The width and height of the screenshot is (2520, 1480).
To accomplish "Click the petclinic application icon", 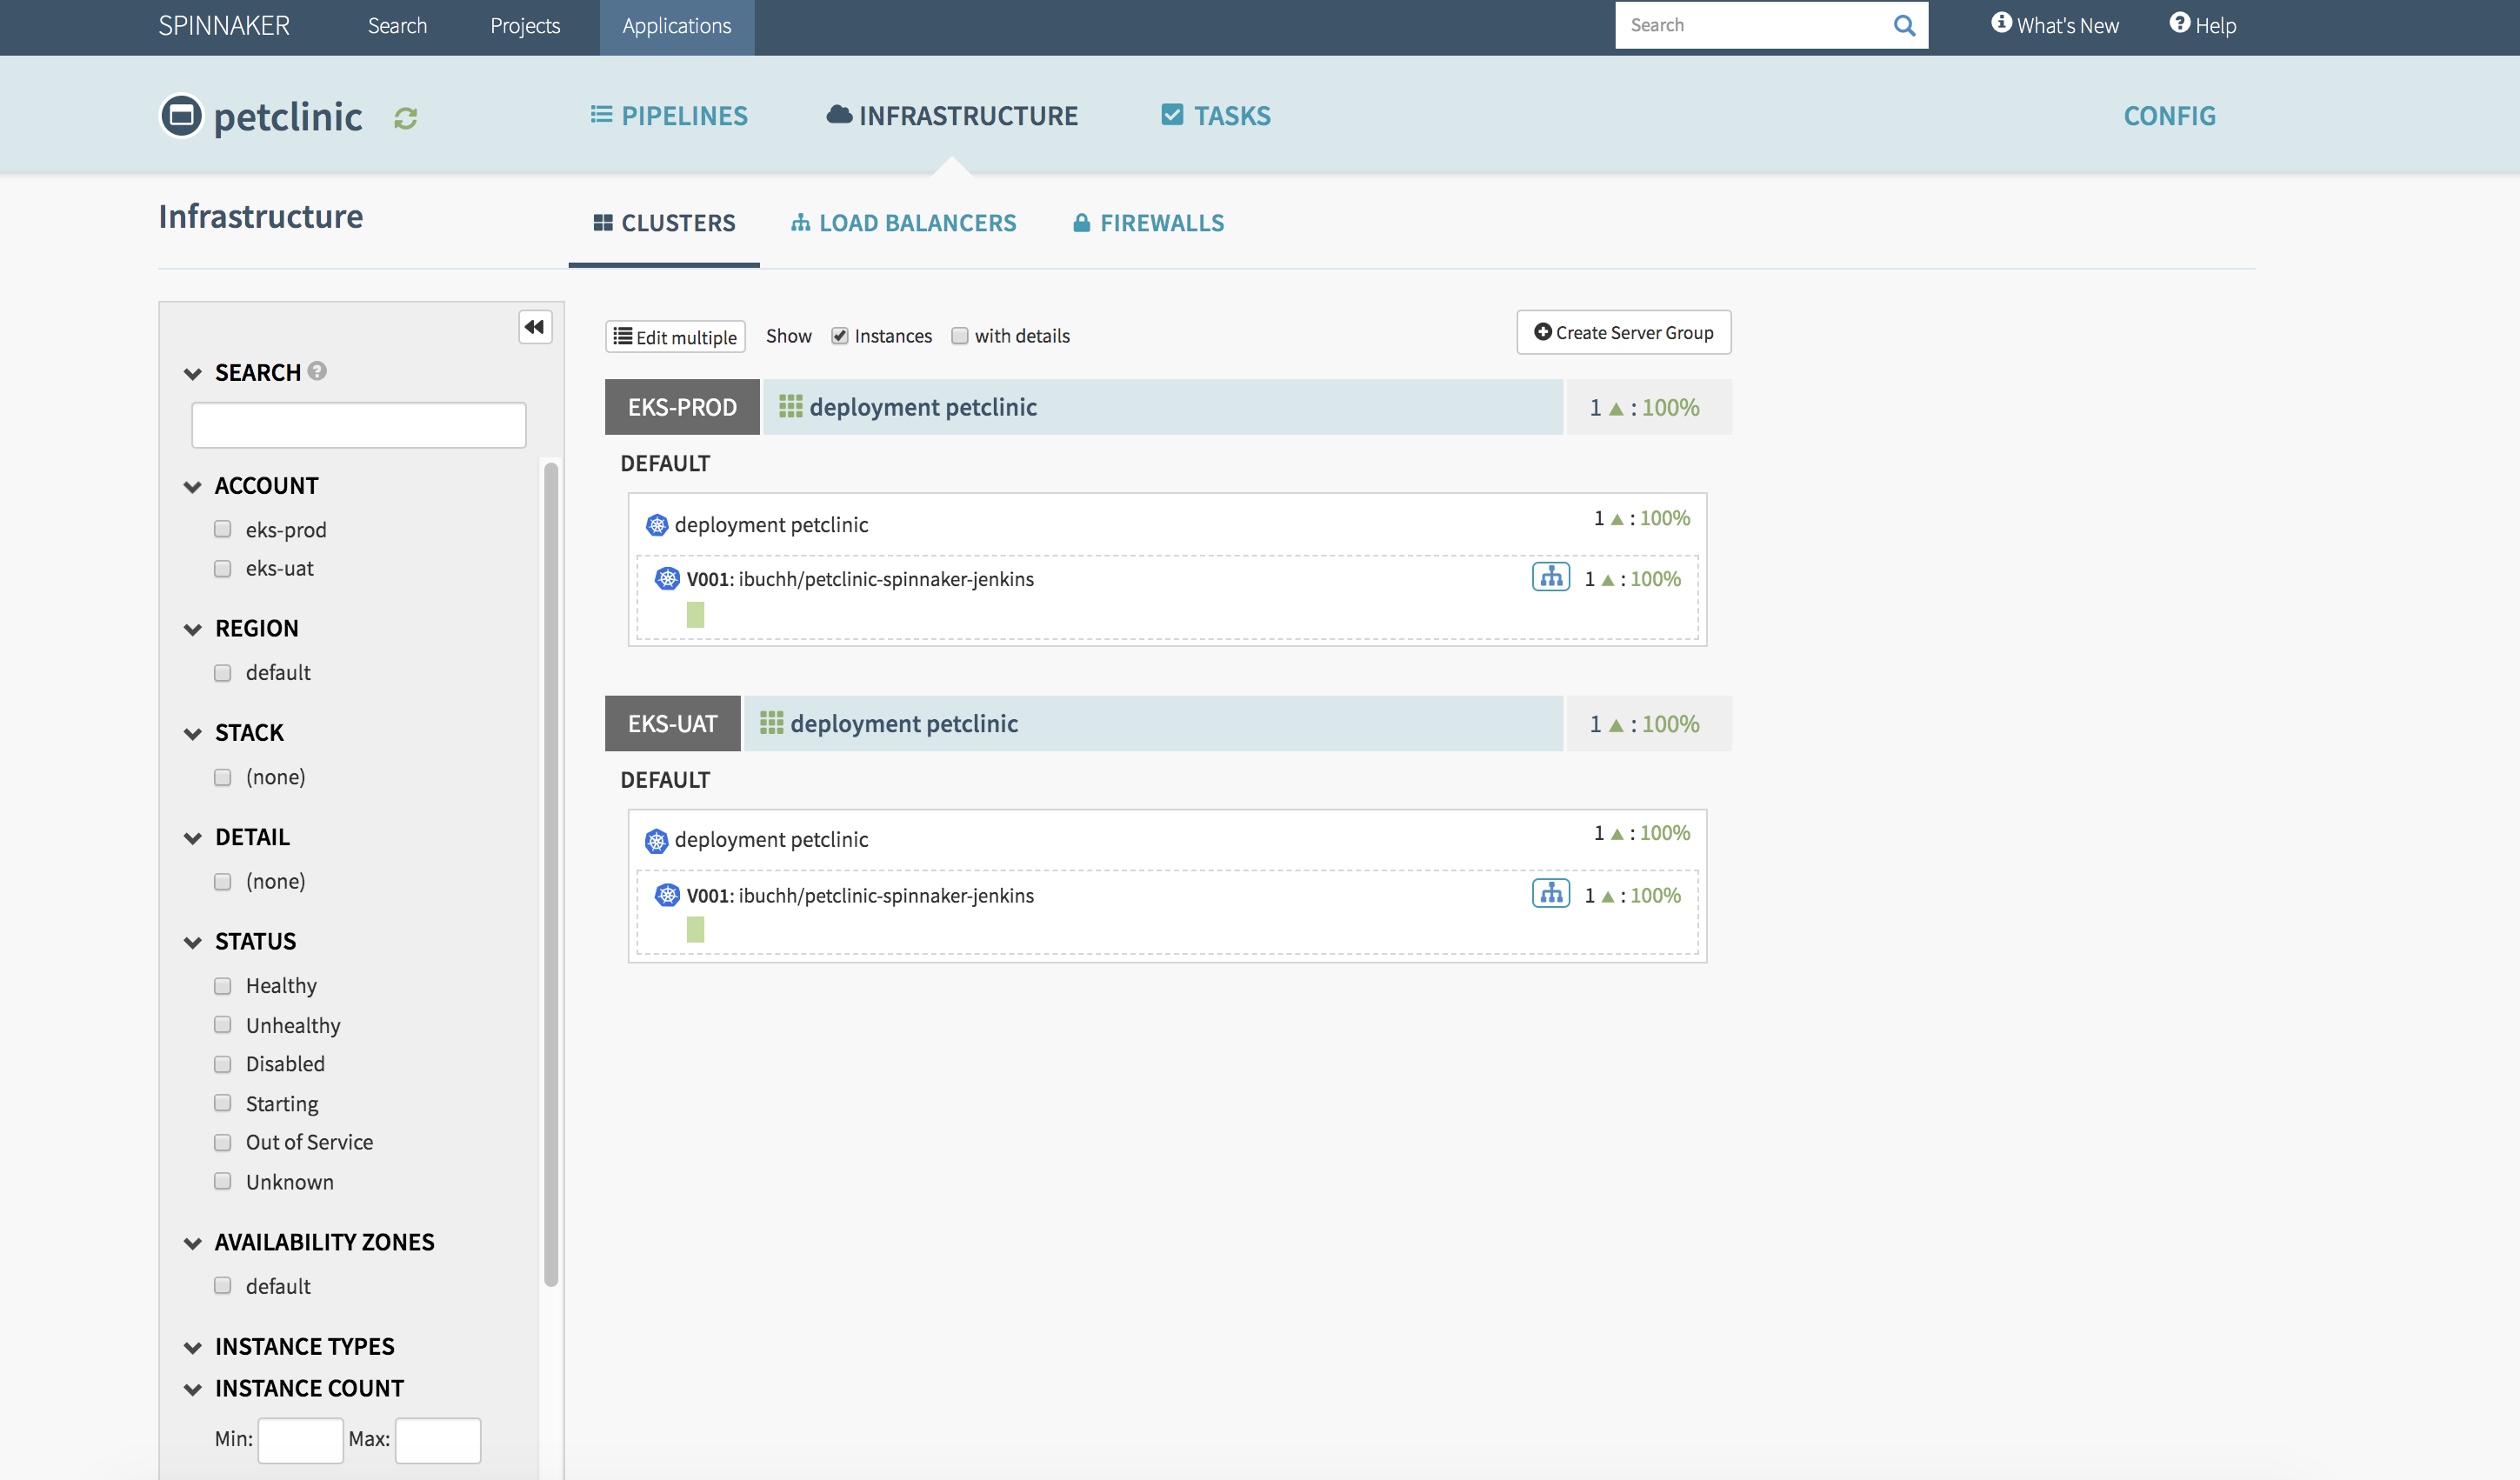I will [x=181, y=116].
